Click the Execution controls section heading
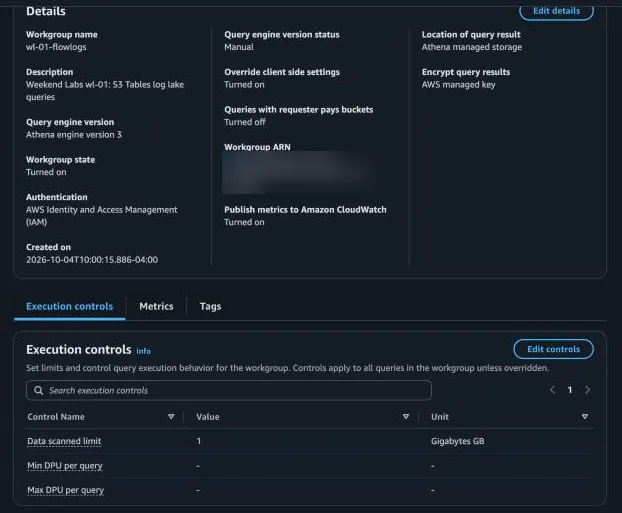The image size is (622, 513). [x=79, y=350]
